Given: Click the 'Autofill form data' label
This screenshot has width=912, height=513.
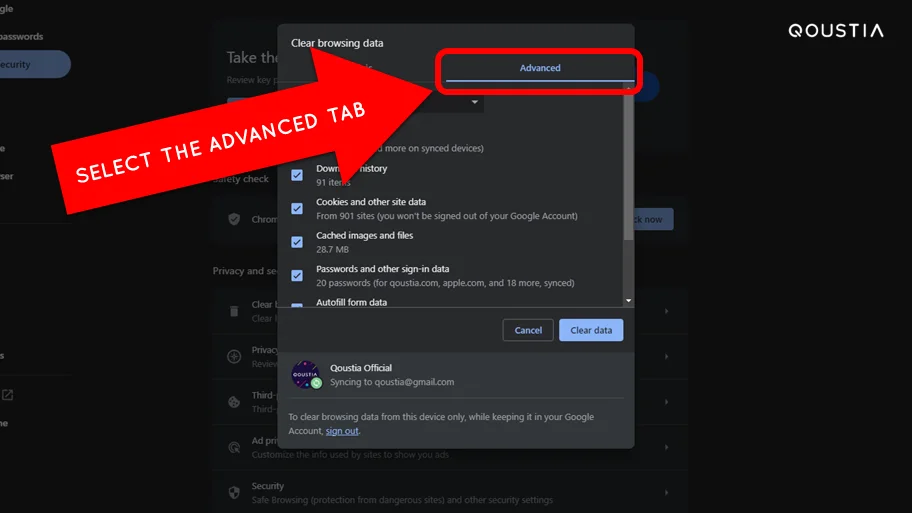Looking at the screenshot, I should click(351, 302).
